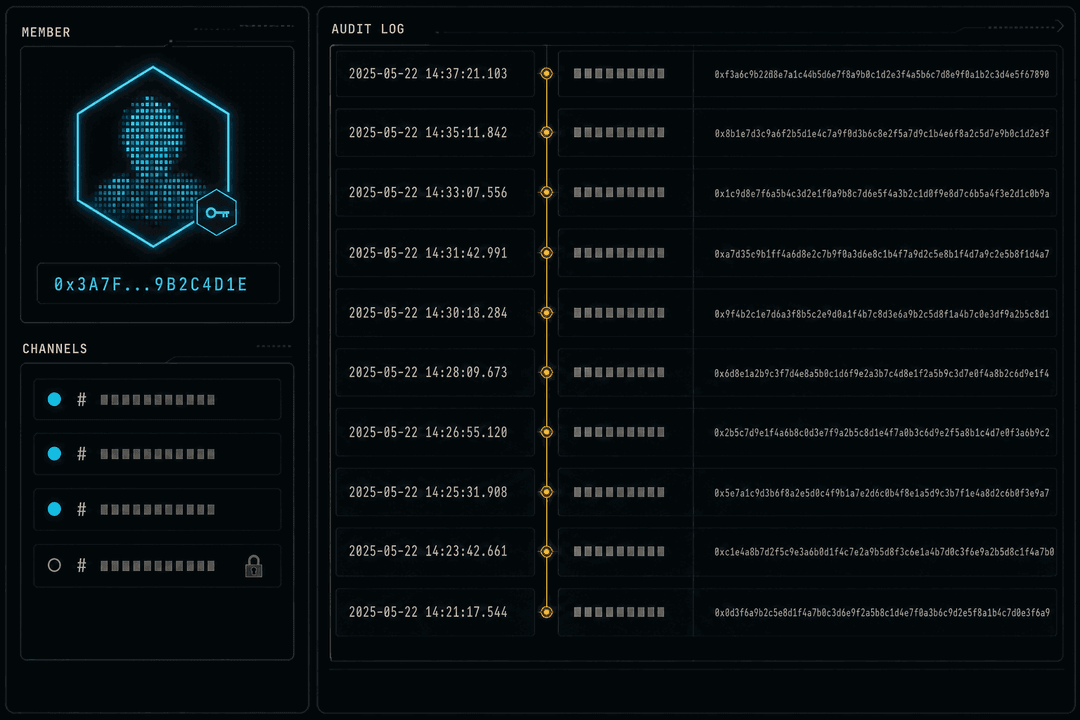Select timeline marker for 14:31:42.991 entry
This screenshot has width=1080, height=720.
[x=546, y=253]
